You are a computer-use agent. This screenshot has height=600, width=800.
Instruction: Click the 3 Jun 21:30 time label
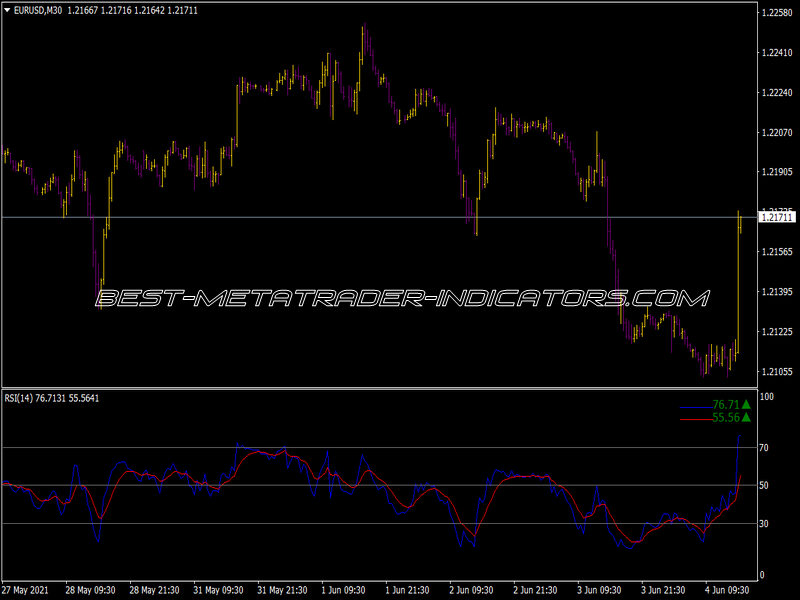pos(663,590)
